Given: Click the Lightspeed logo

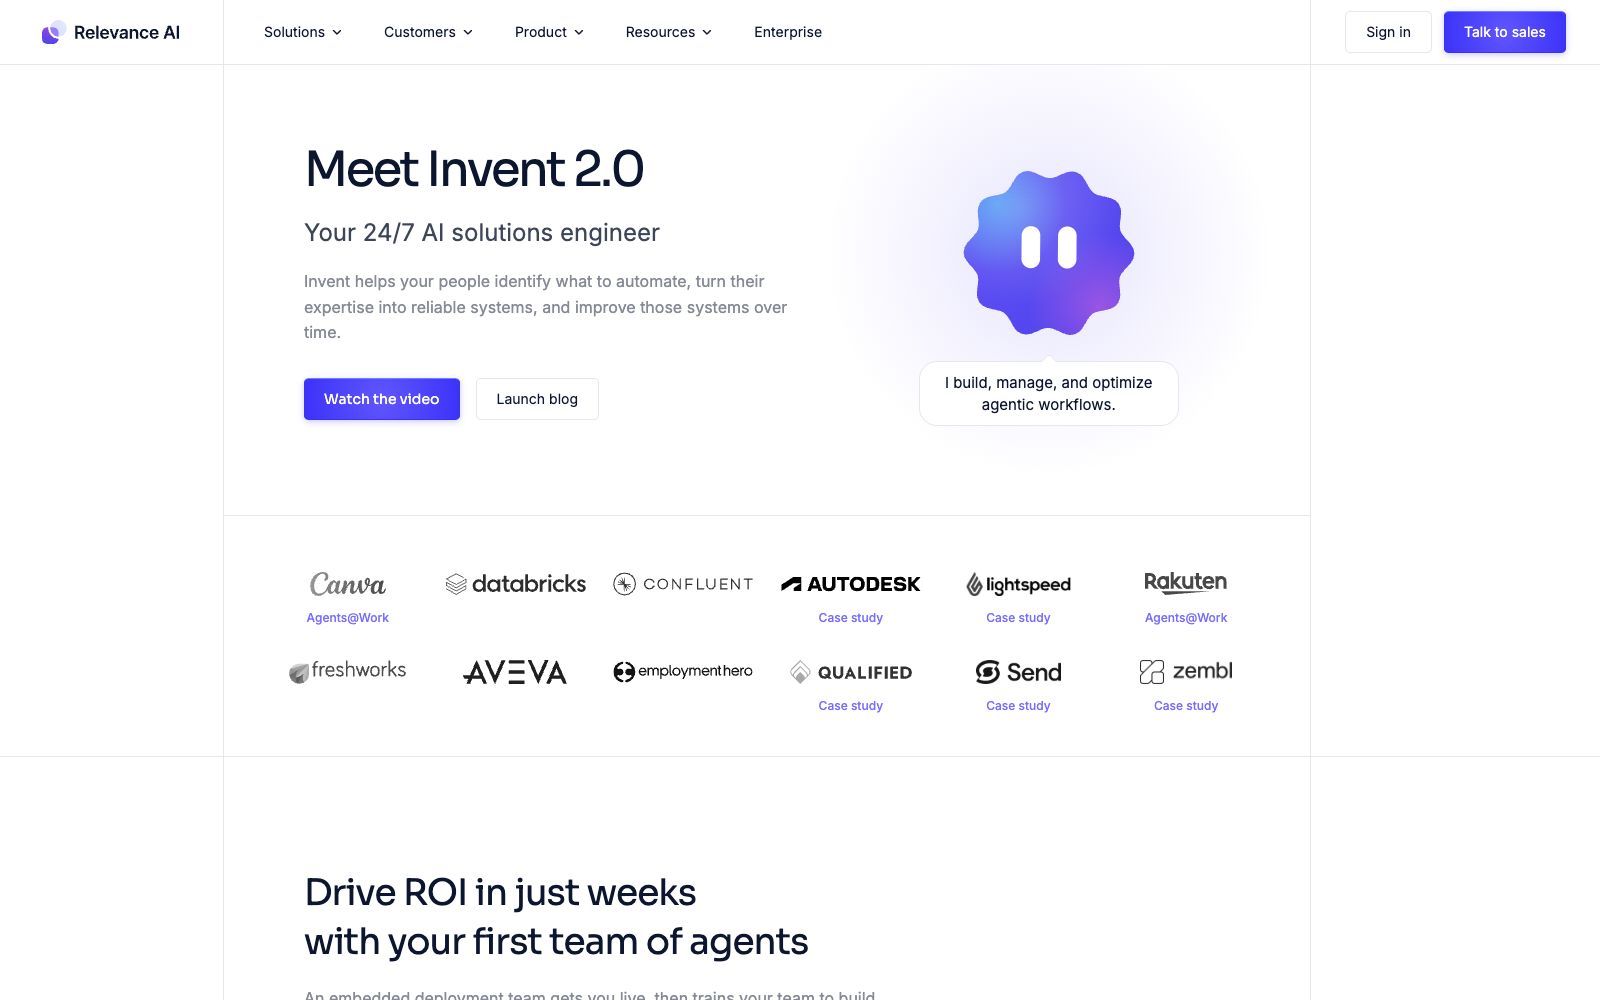Looking at the screenshot, I should click(x=1018, y=584).
